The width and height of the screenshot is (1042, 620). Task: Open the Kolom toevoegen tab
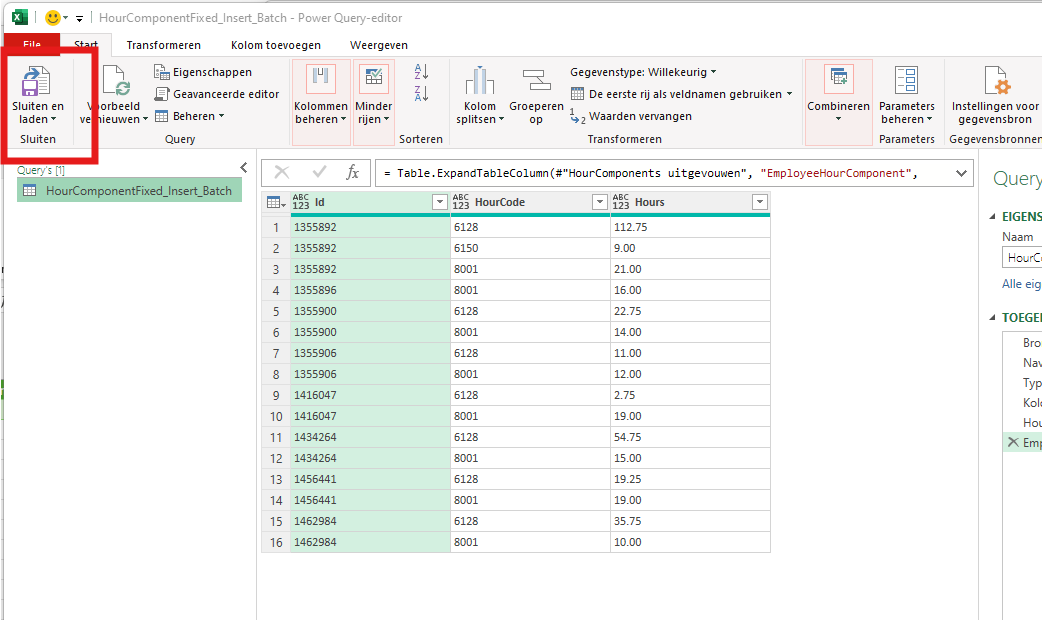(275, 45)
